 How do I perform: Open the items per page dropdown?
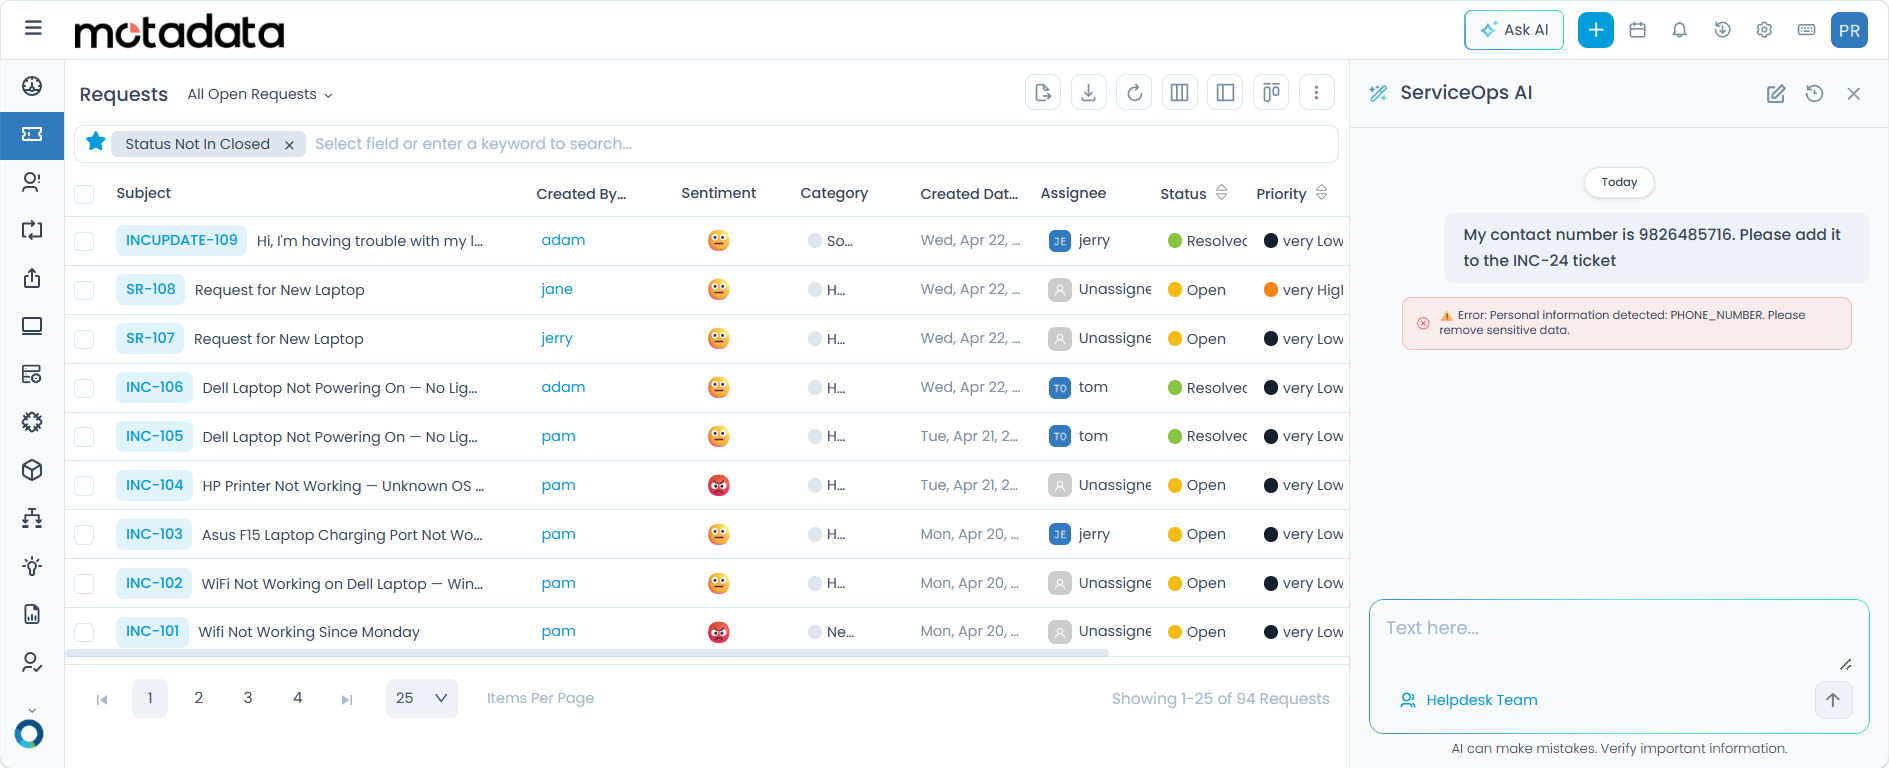pyautogui.click(x=421, y=698)
